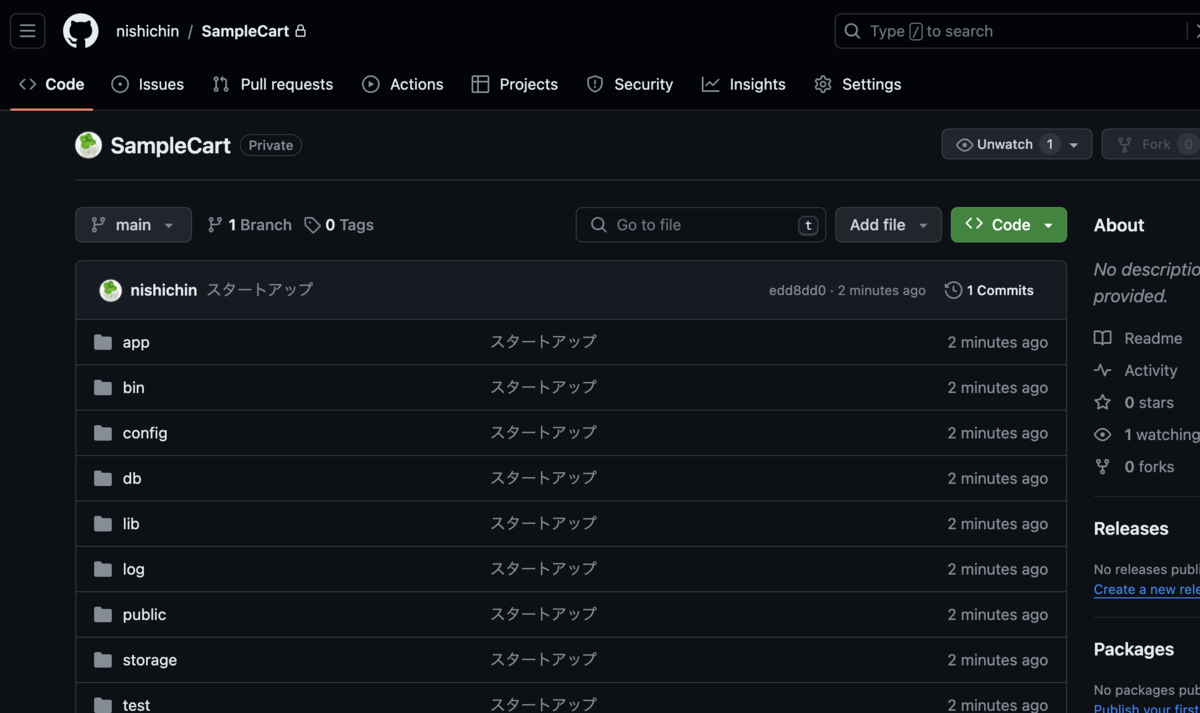Click the app folder icon
This screenshot has width=1200, height=713.
click(103, 342)
